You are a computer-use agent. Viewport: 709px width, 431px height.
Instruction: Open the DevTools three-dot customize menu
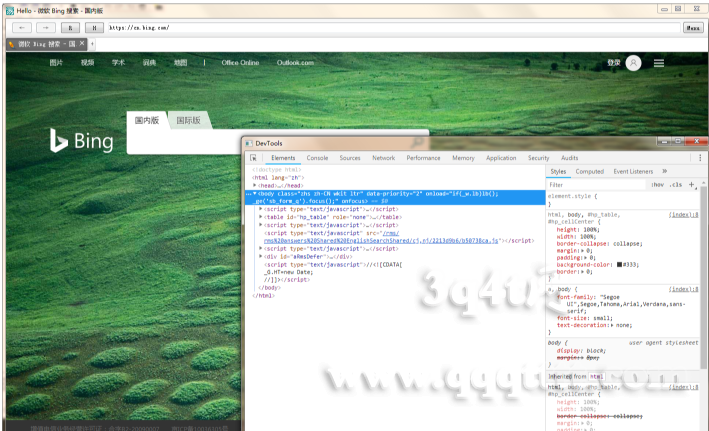tap(700, 158)
